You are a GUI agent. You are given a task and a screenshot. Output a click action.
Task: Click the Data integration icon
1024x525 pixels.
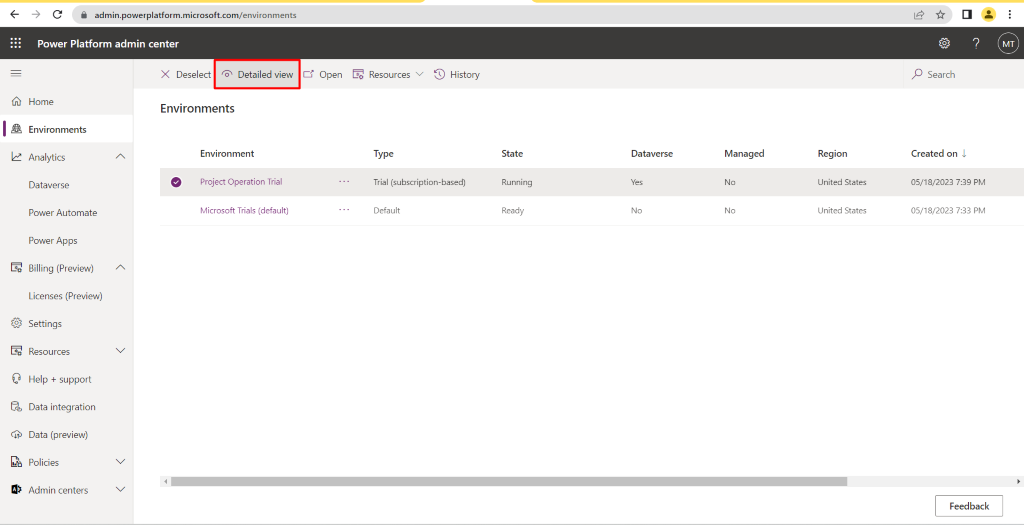17,407
